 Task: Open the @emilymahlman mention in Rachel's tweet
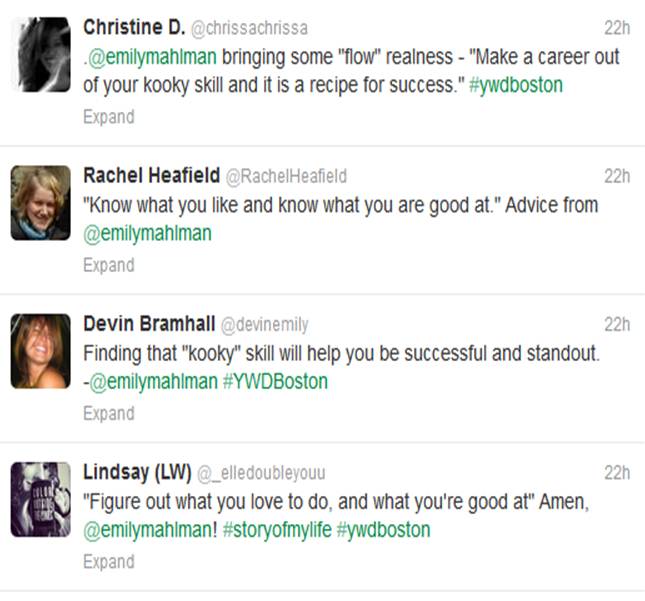click(147, 234)
